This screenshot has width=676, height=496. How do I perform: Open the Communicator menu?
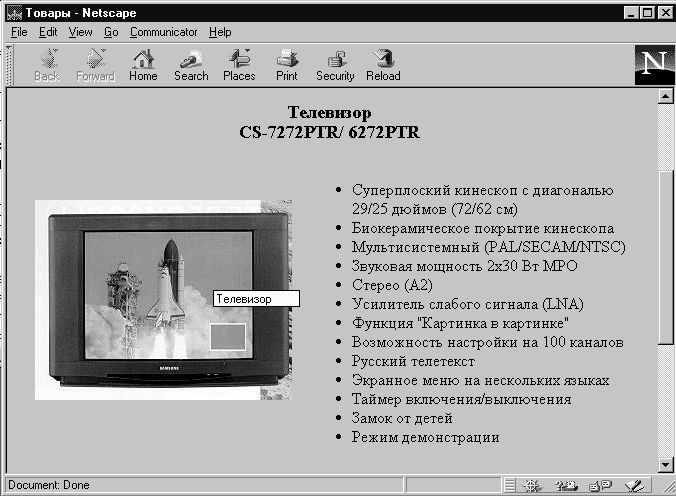[x=164, y=32]
